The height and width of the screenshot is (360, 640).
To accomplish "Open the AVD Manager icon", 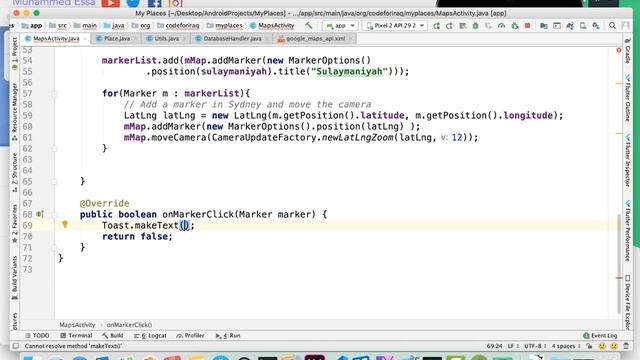I will click(583, 26).
